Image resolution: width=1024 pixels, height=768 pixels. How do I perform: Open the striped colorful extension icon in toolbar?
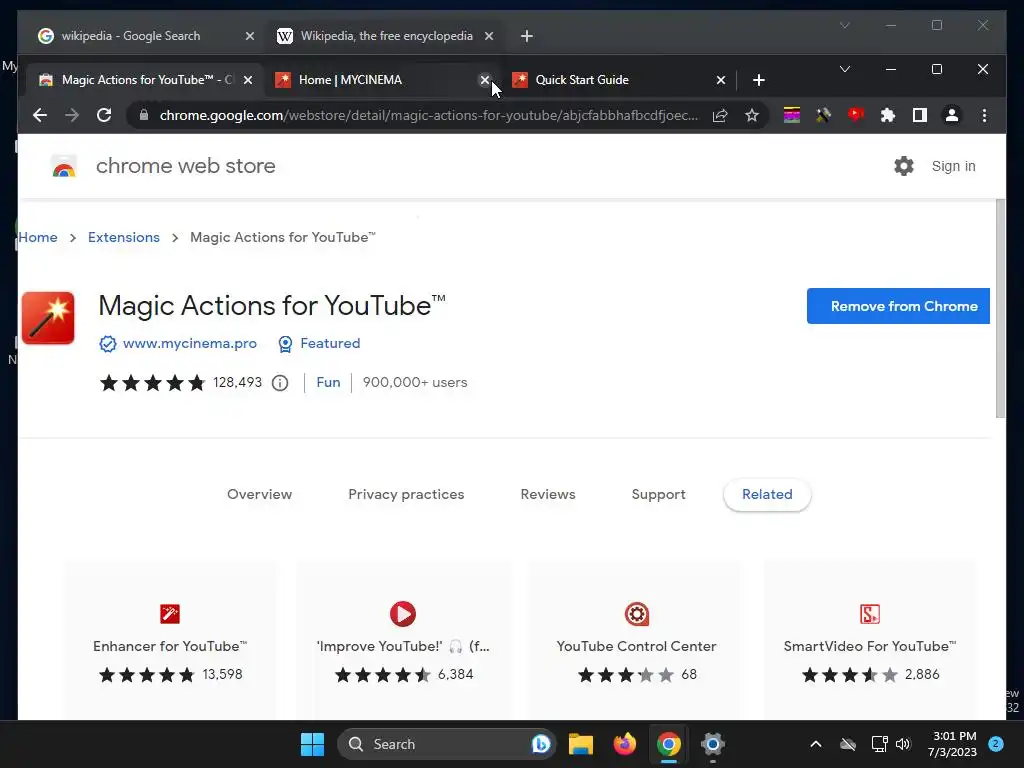coord(792,116)
